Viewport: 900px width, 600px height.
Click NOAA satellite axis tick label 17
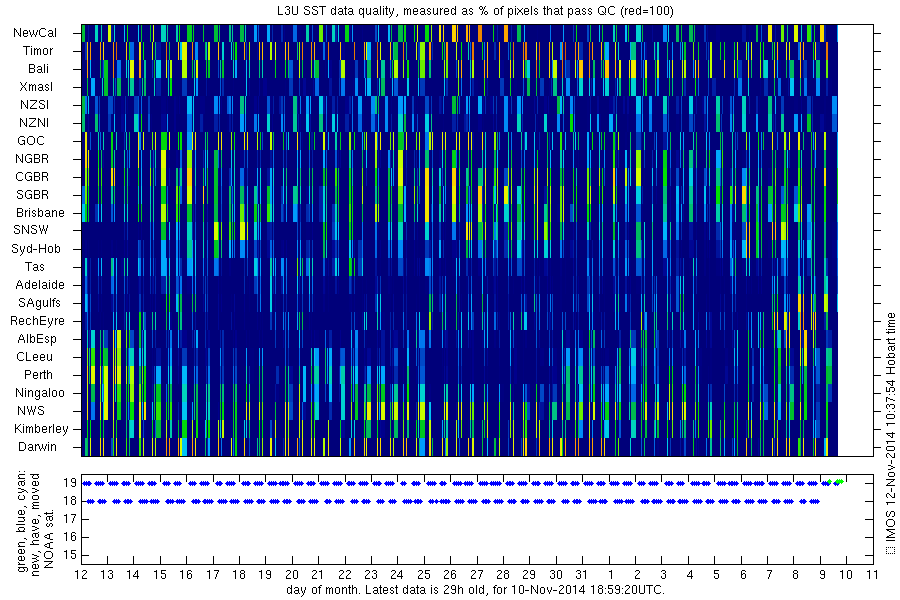70,519
